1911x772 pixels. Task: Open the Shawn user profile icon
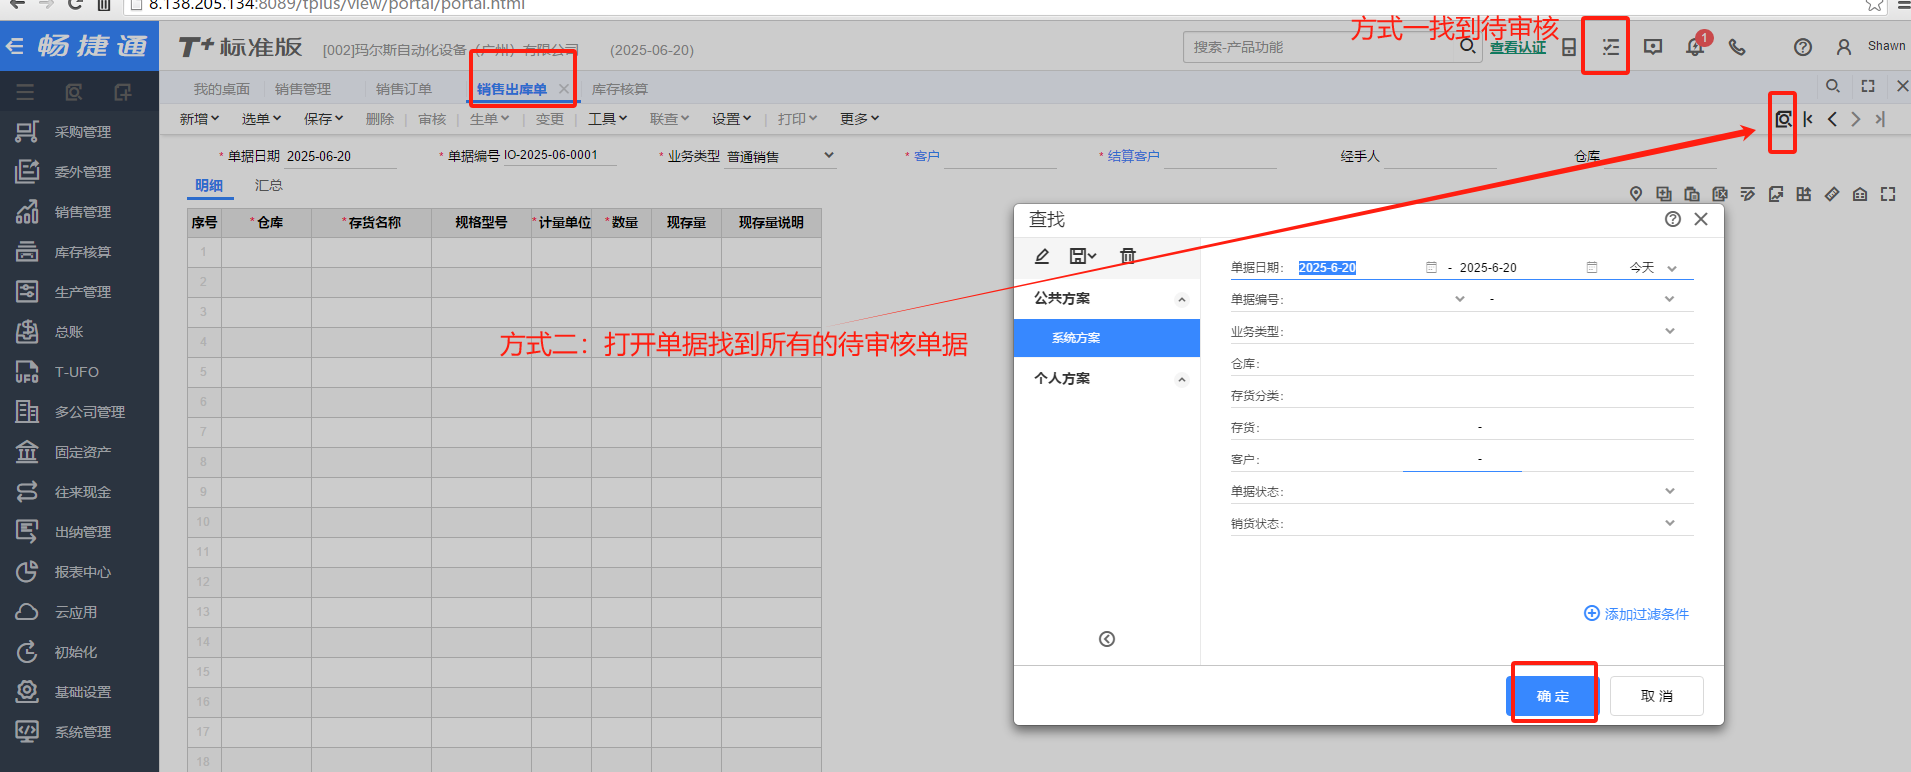click(1844, 47)
